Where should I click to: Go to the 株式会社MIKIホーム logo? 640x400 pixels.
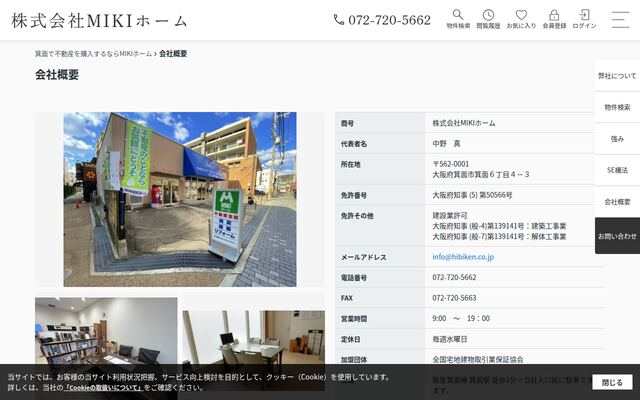tap(99, 20)
